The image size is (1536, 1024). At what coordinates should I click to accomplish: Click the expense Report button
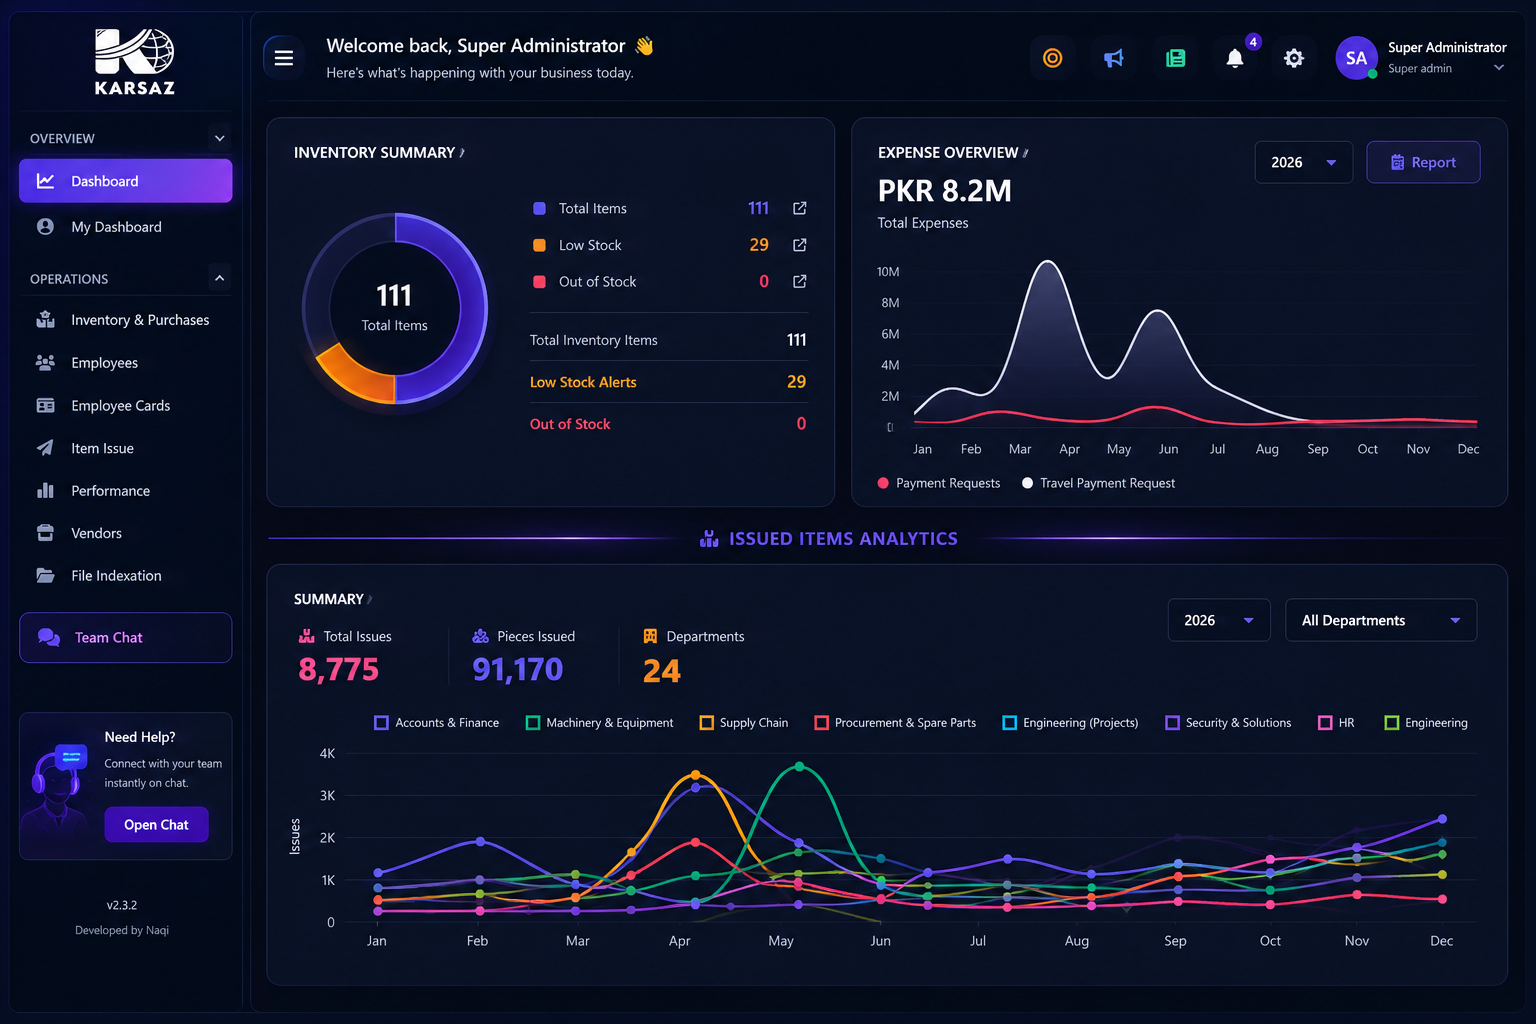[x=1423, y=162]
